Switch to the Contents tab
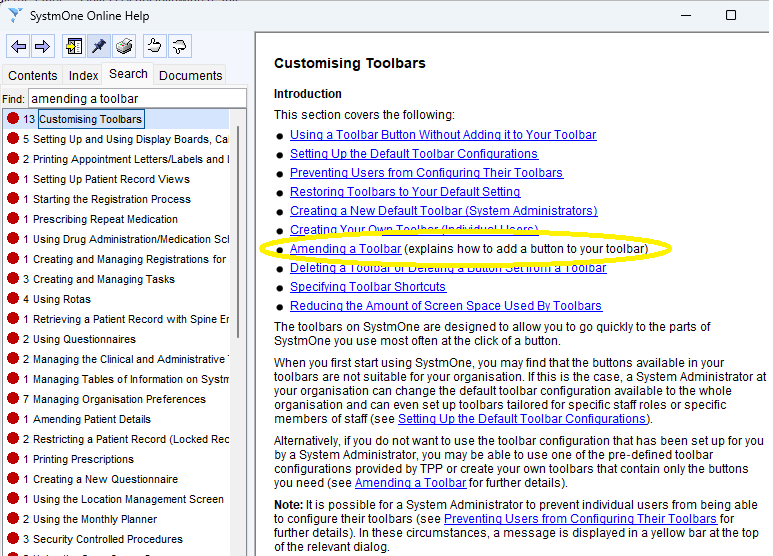 [33, 75]
